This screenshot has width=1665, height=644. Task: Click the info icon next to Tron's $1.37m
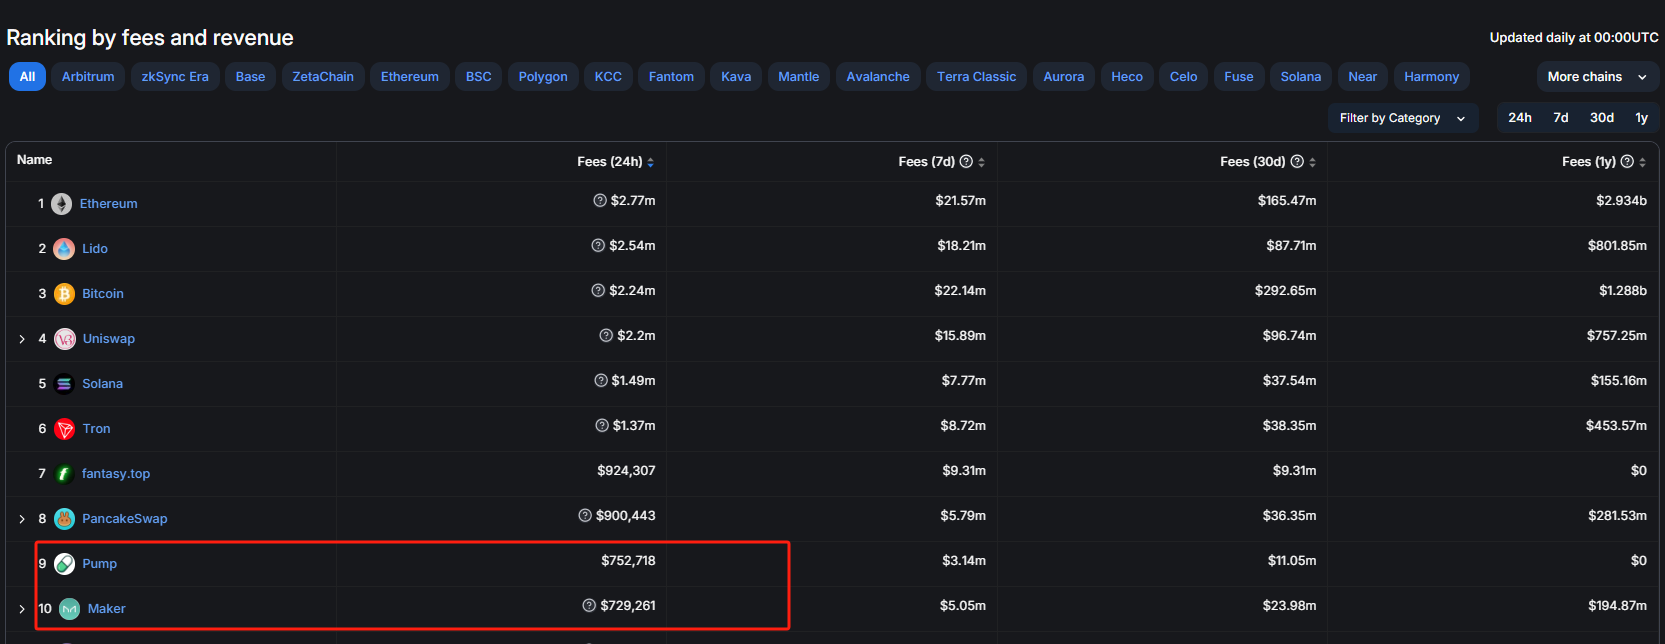tap(602, 426)
